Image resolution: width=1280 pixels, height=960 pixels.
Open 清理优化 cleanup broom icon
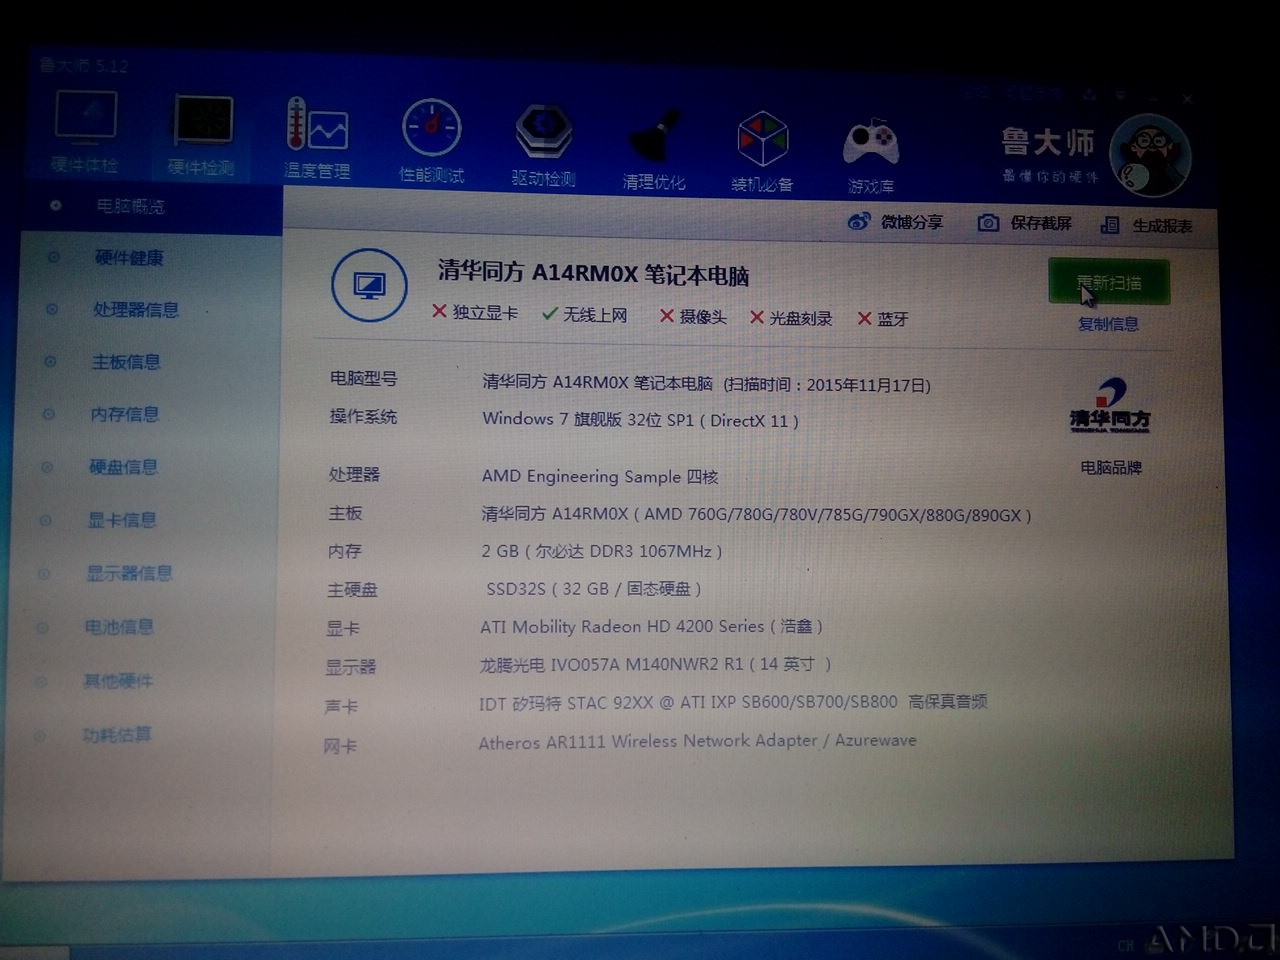(654, 136)
